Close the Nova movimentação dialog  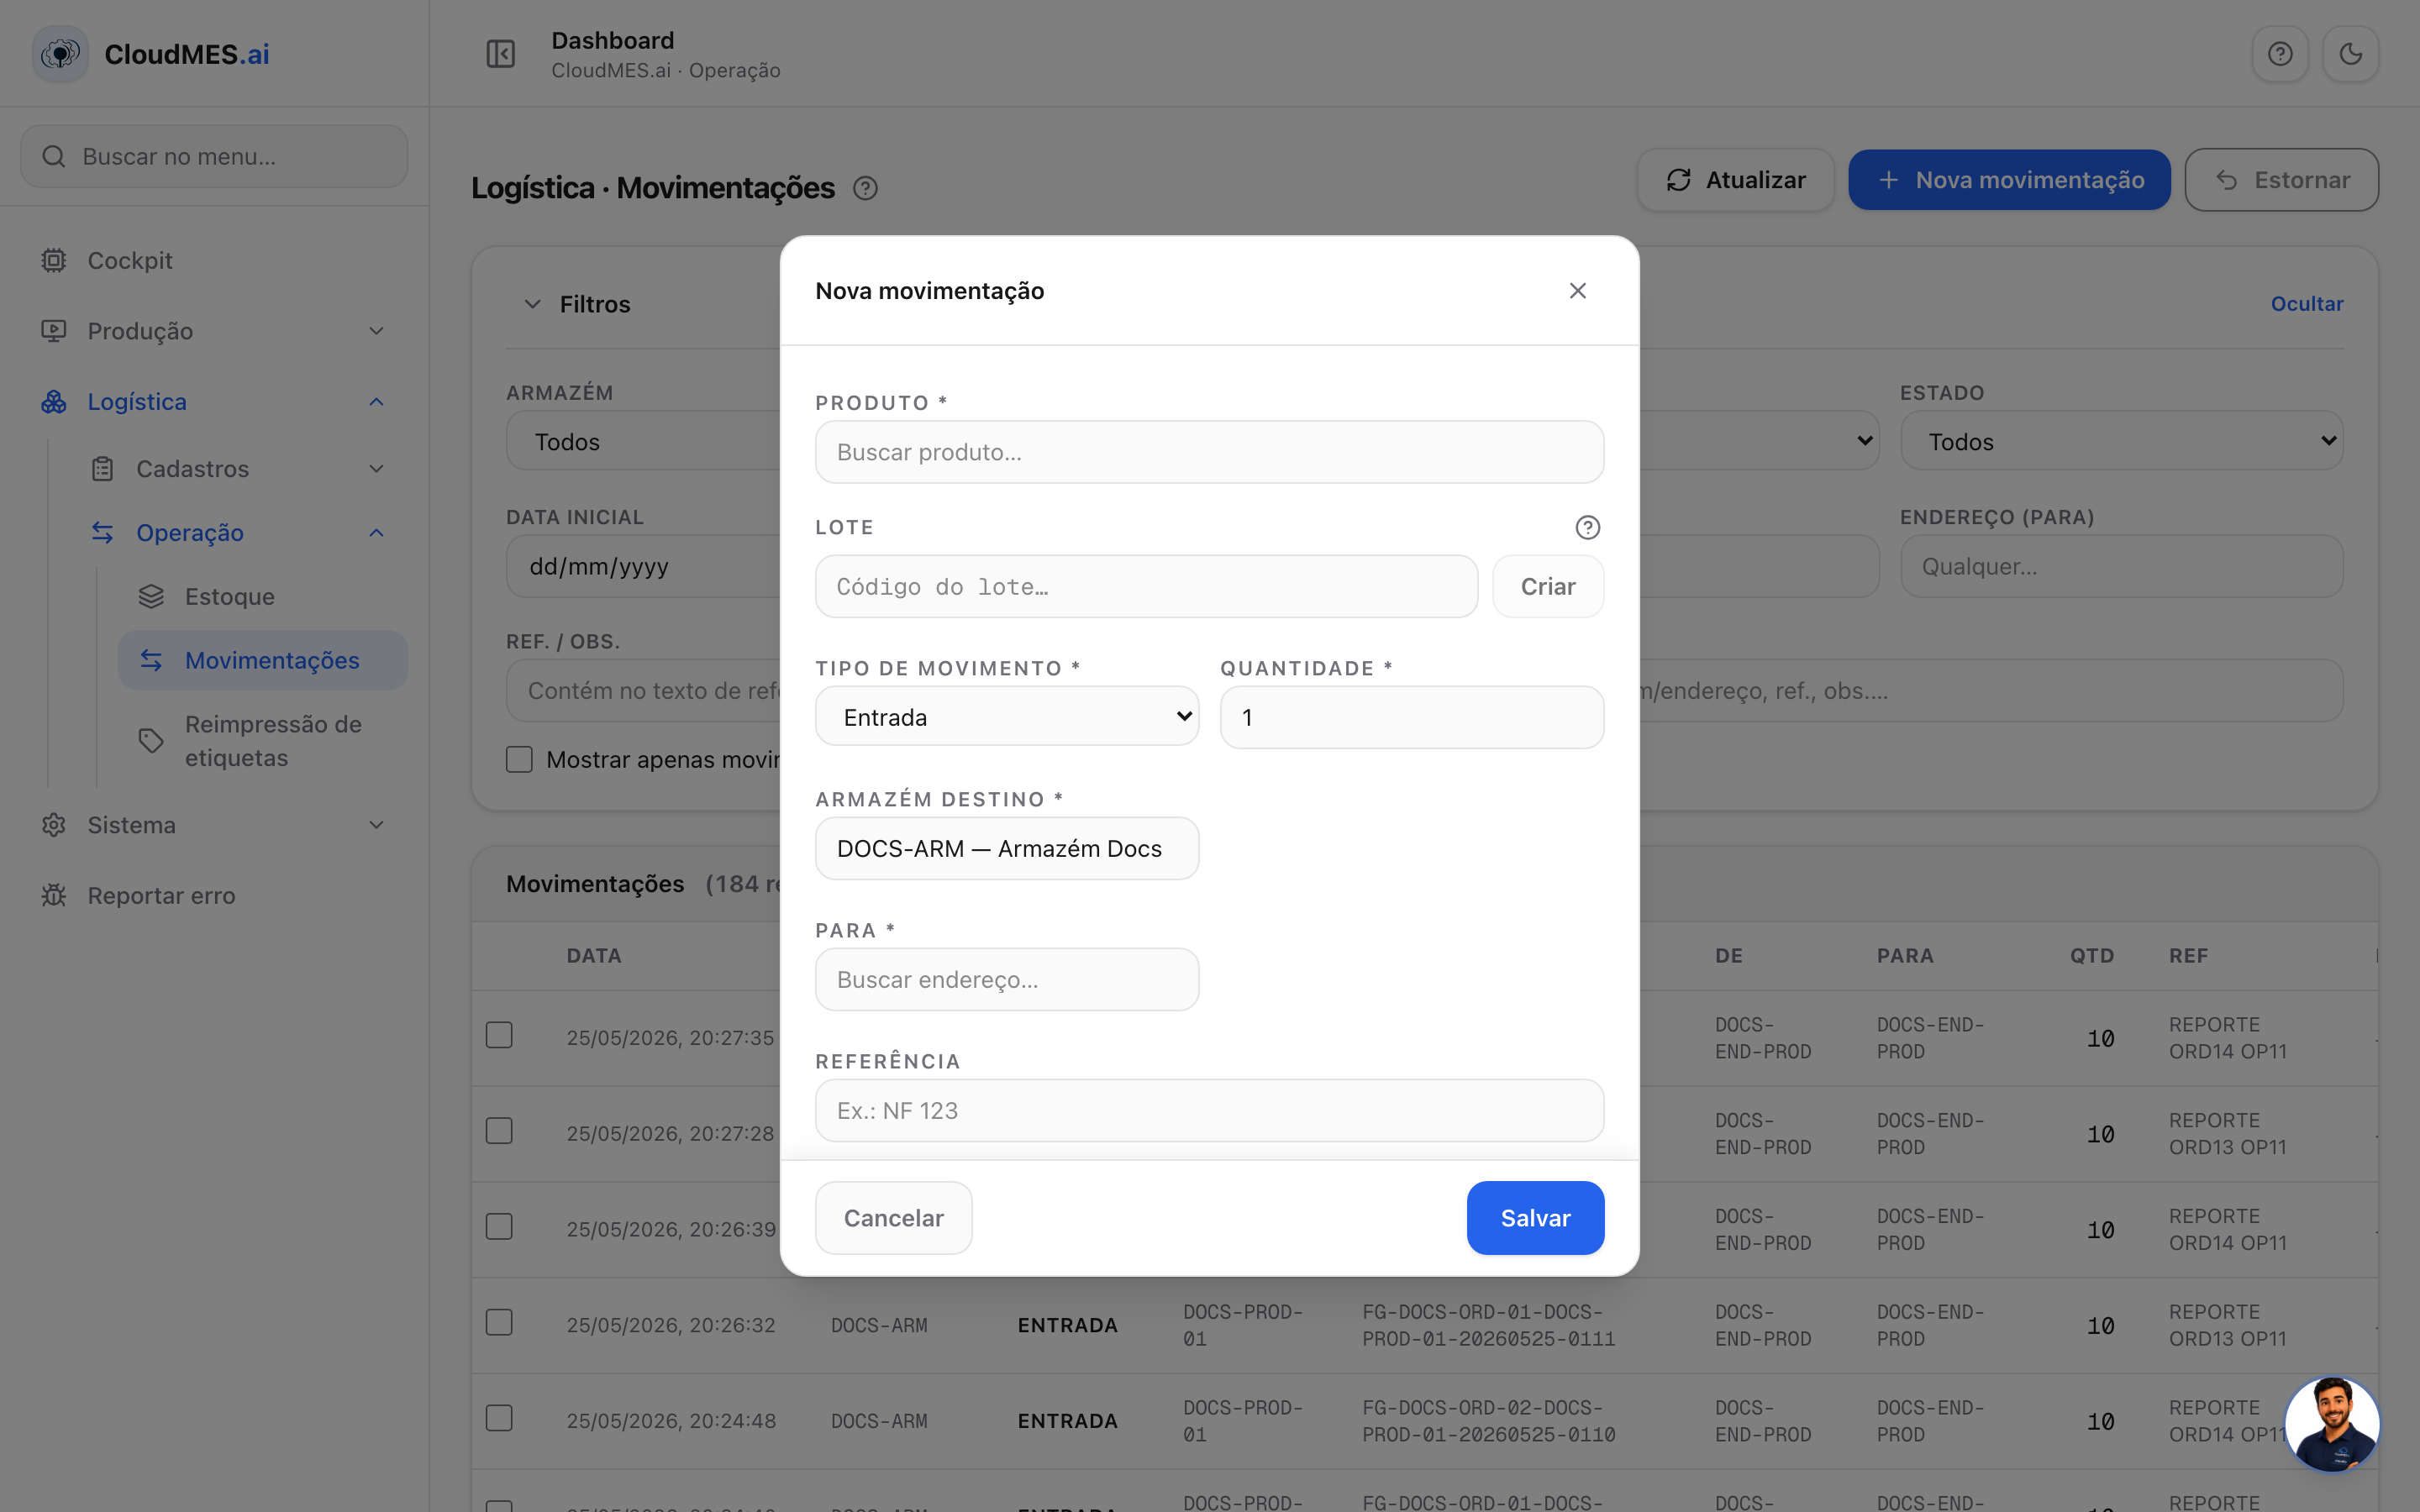(1578, 291)
